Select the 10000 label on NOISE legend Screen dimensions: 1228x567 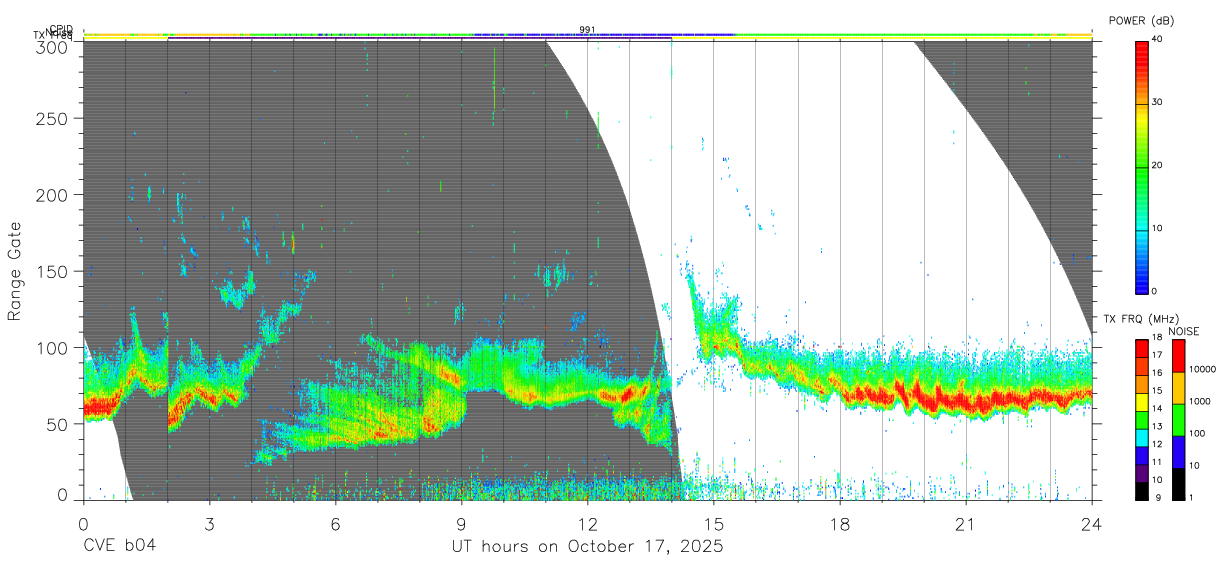pos(1202,369)
